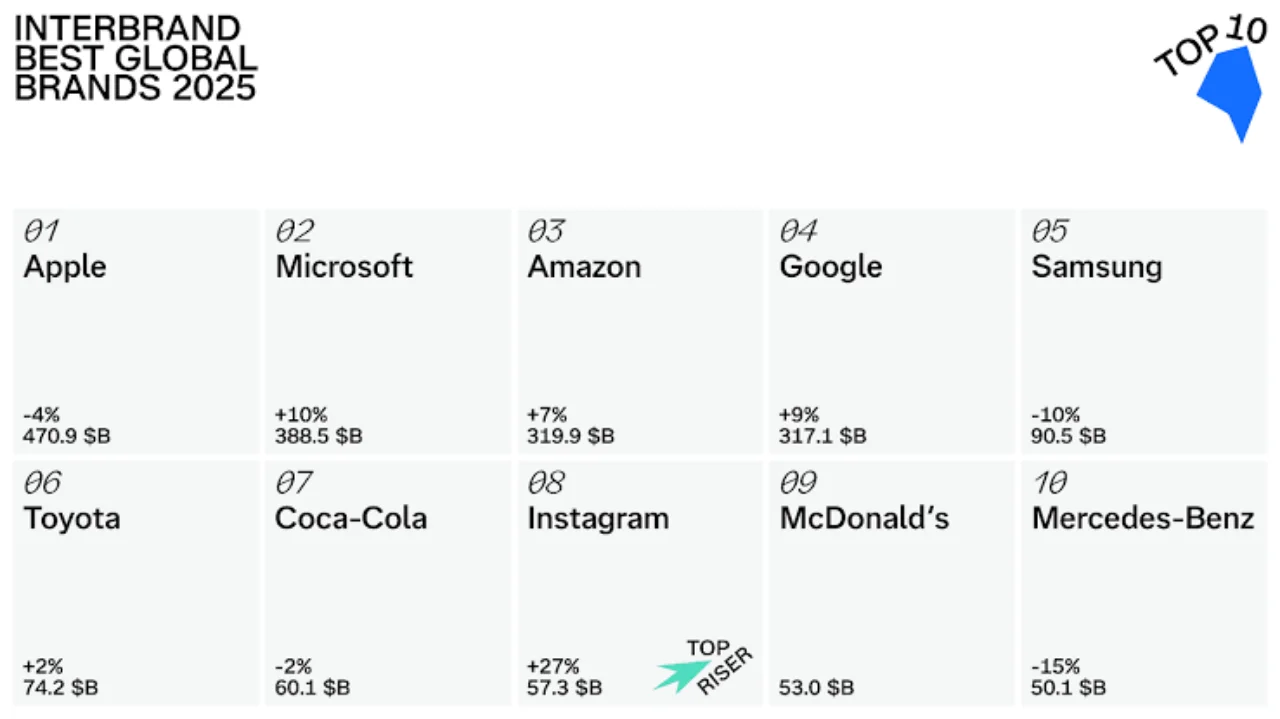Click rank number 10 on Mercedes-Benz card
Screen dimensions: 1280x719
click(1050, 484)
